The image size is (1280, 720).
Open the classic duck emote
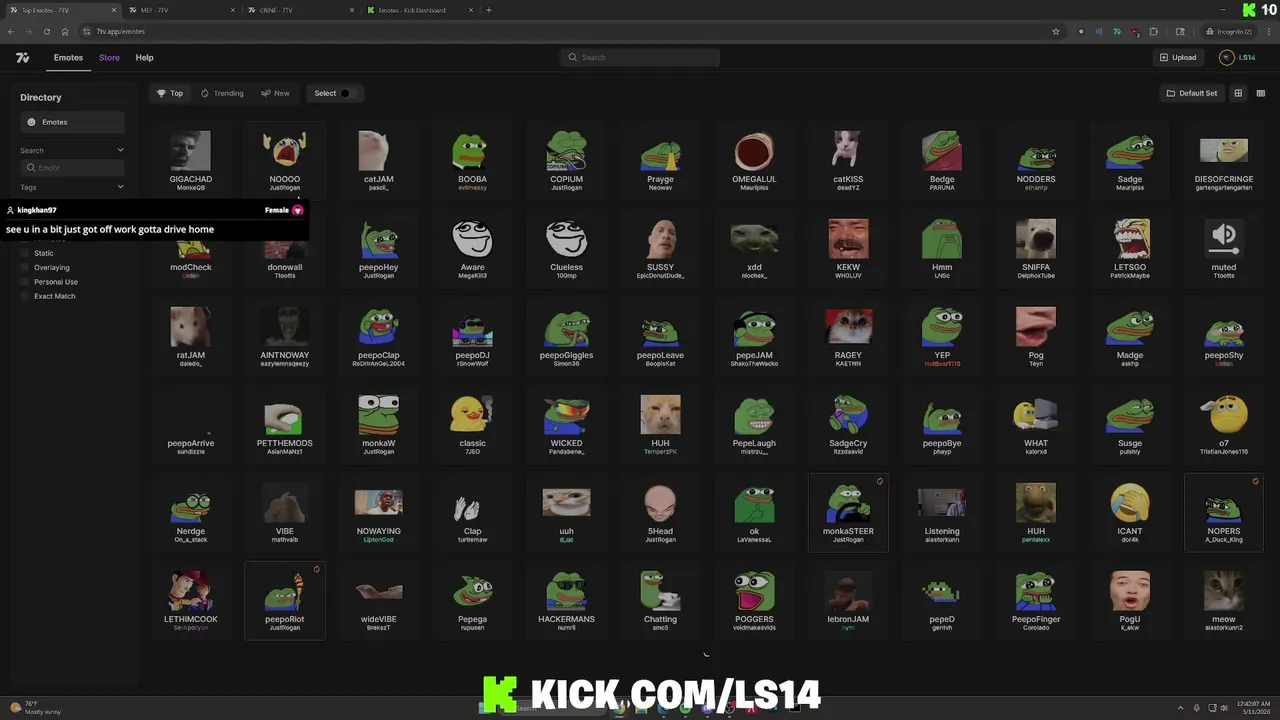coord(472,424)
